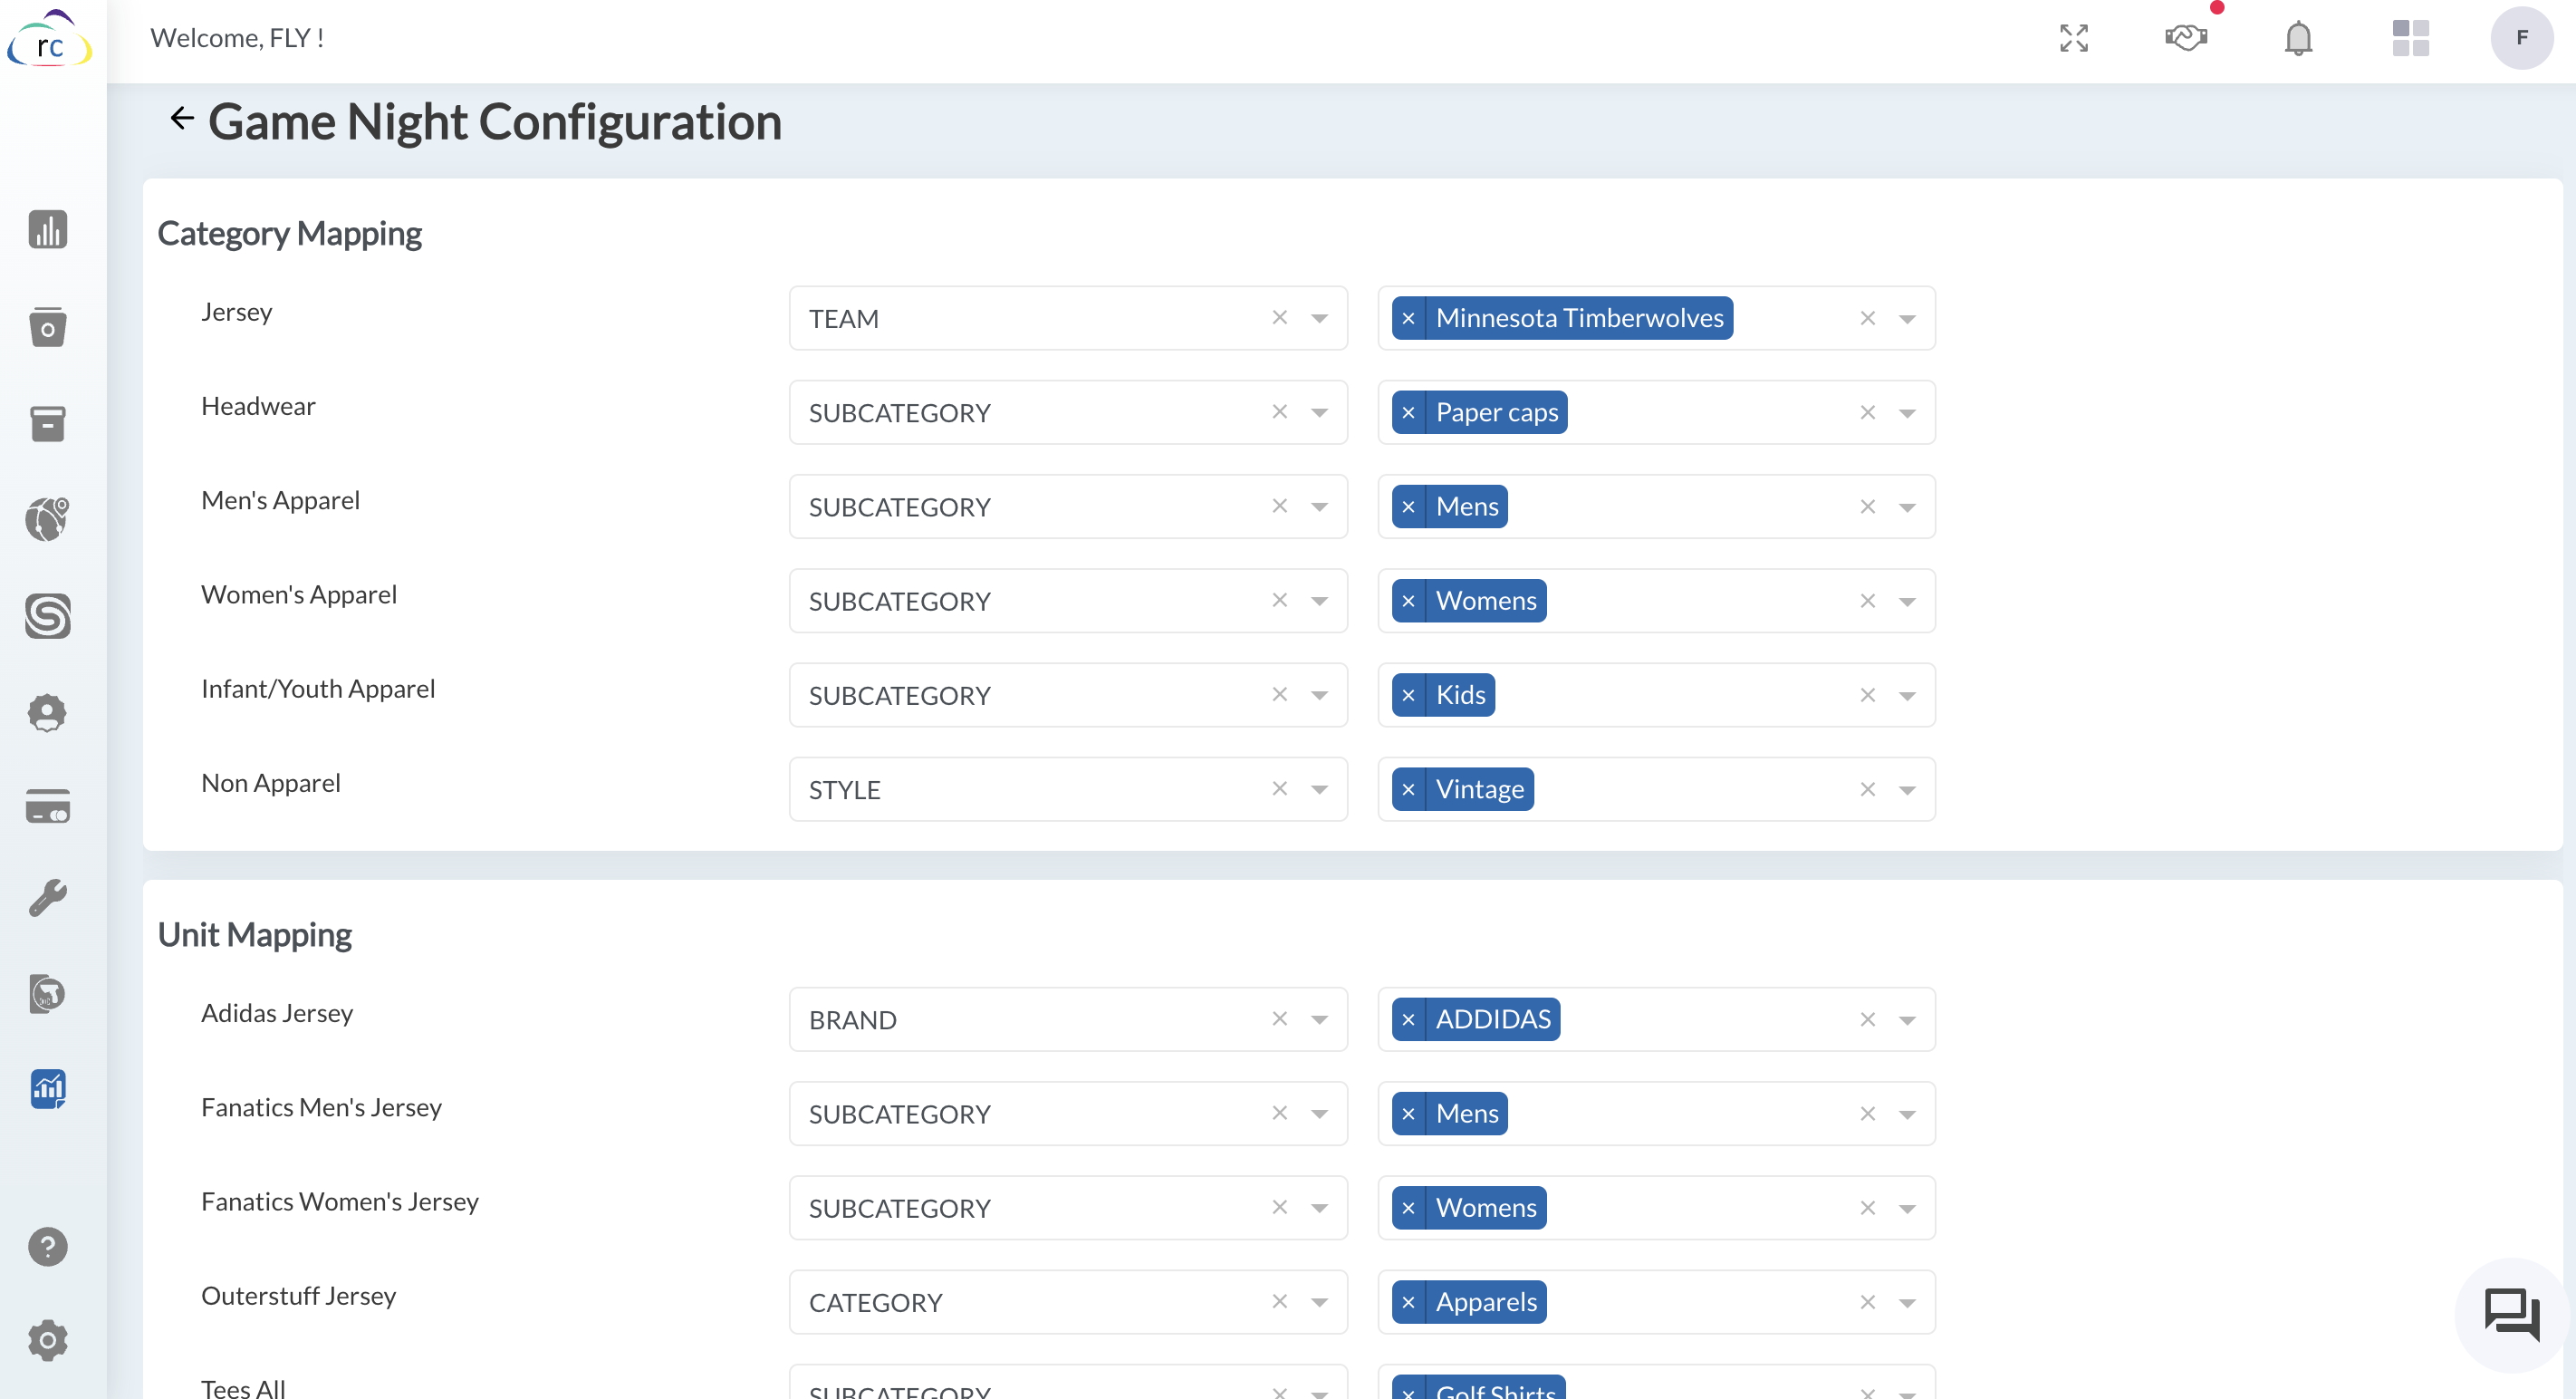Open the payment card sidebar icon
This screenshot has height=1399, width=2576.
(47, 806)
